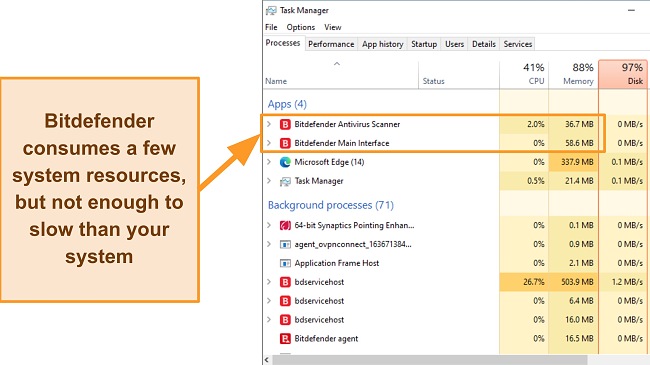The height and width of the screenshot is (365, 650).
Task: Click the 36.7 MB memory cell
Action: tap(574, 124)
